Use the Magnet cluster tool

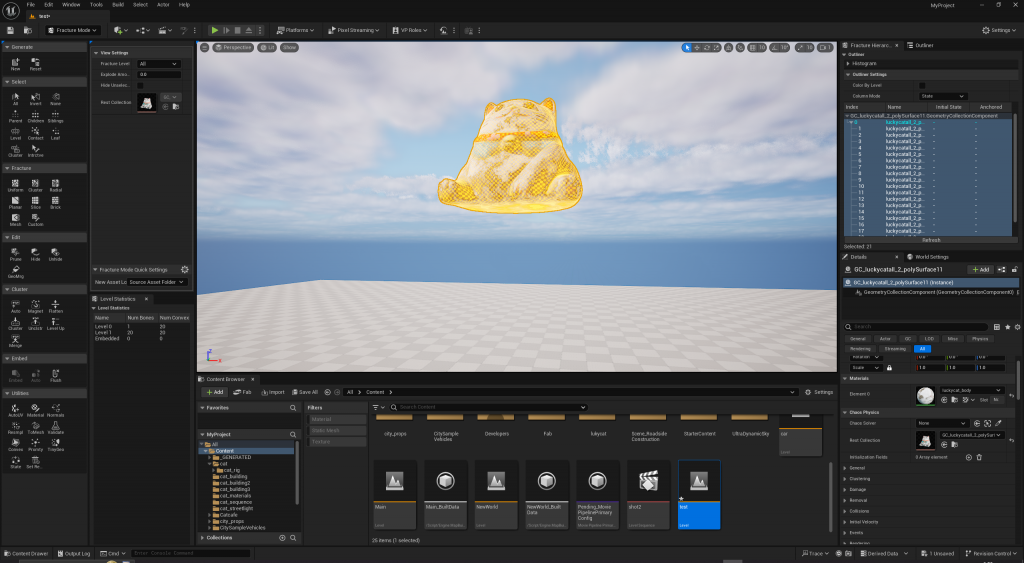coord(35,306)
